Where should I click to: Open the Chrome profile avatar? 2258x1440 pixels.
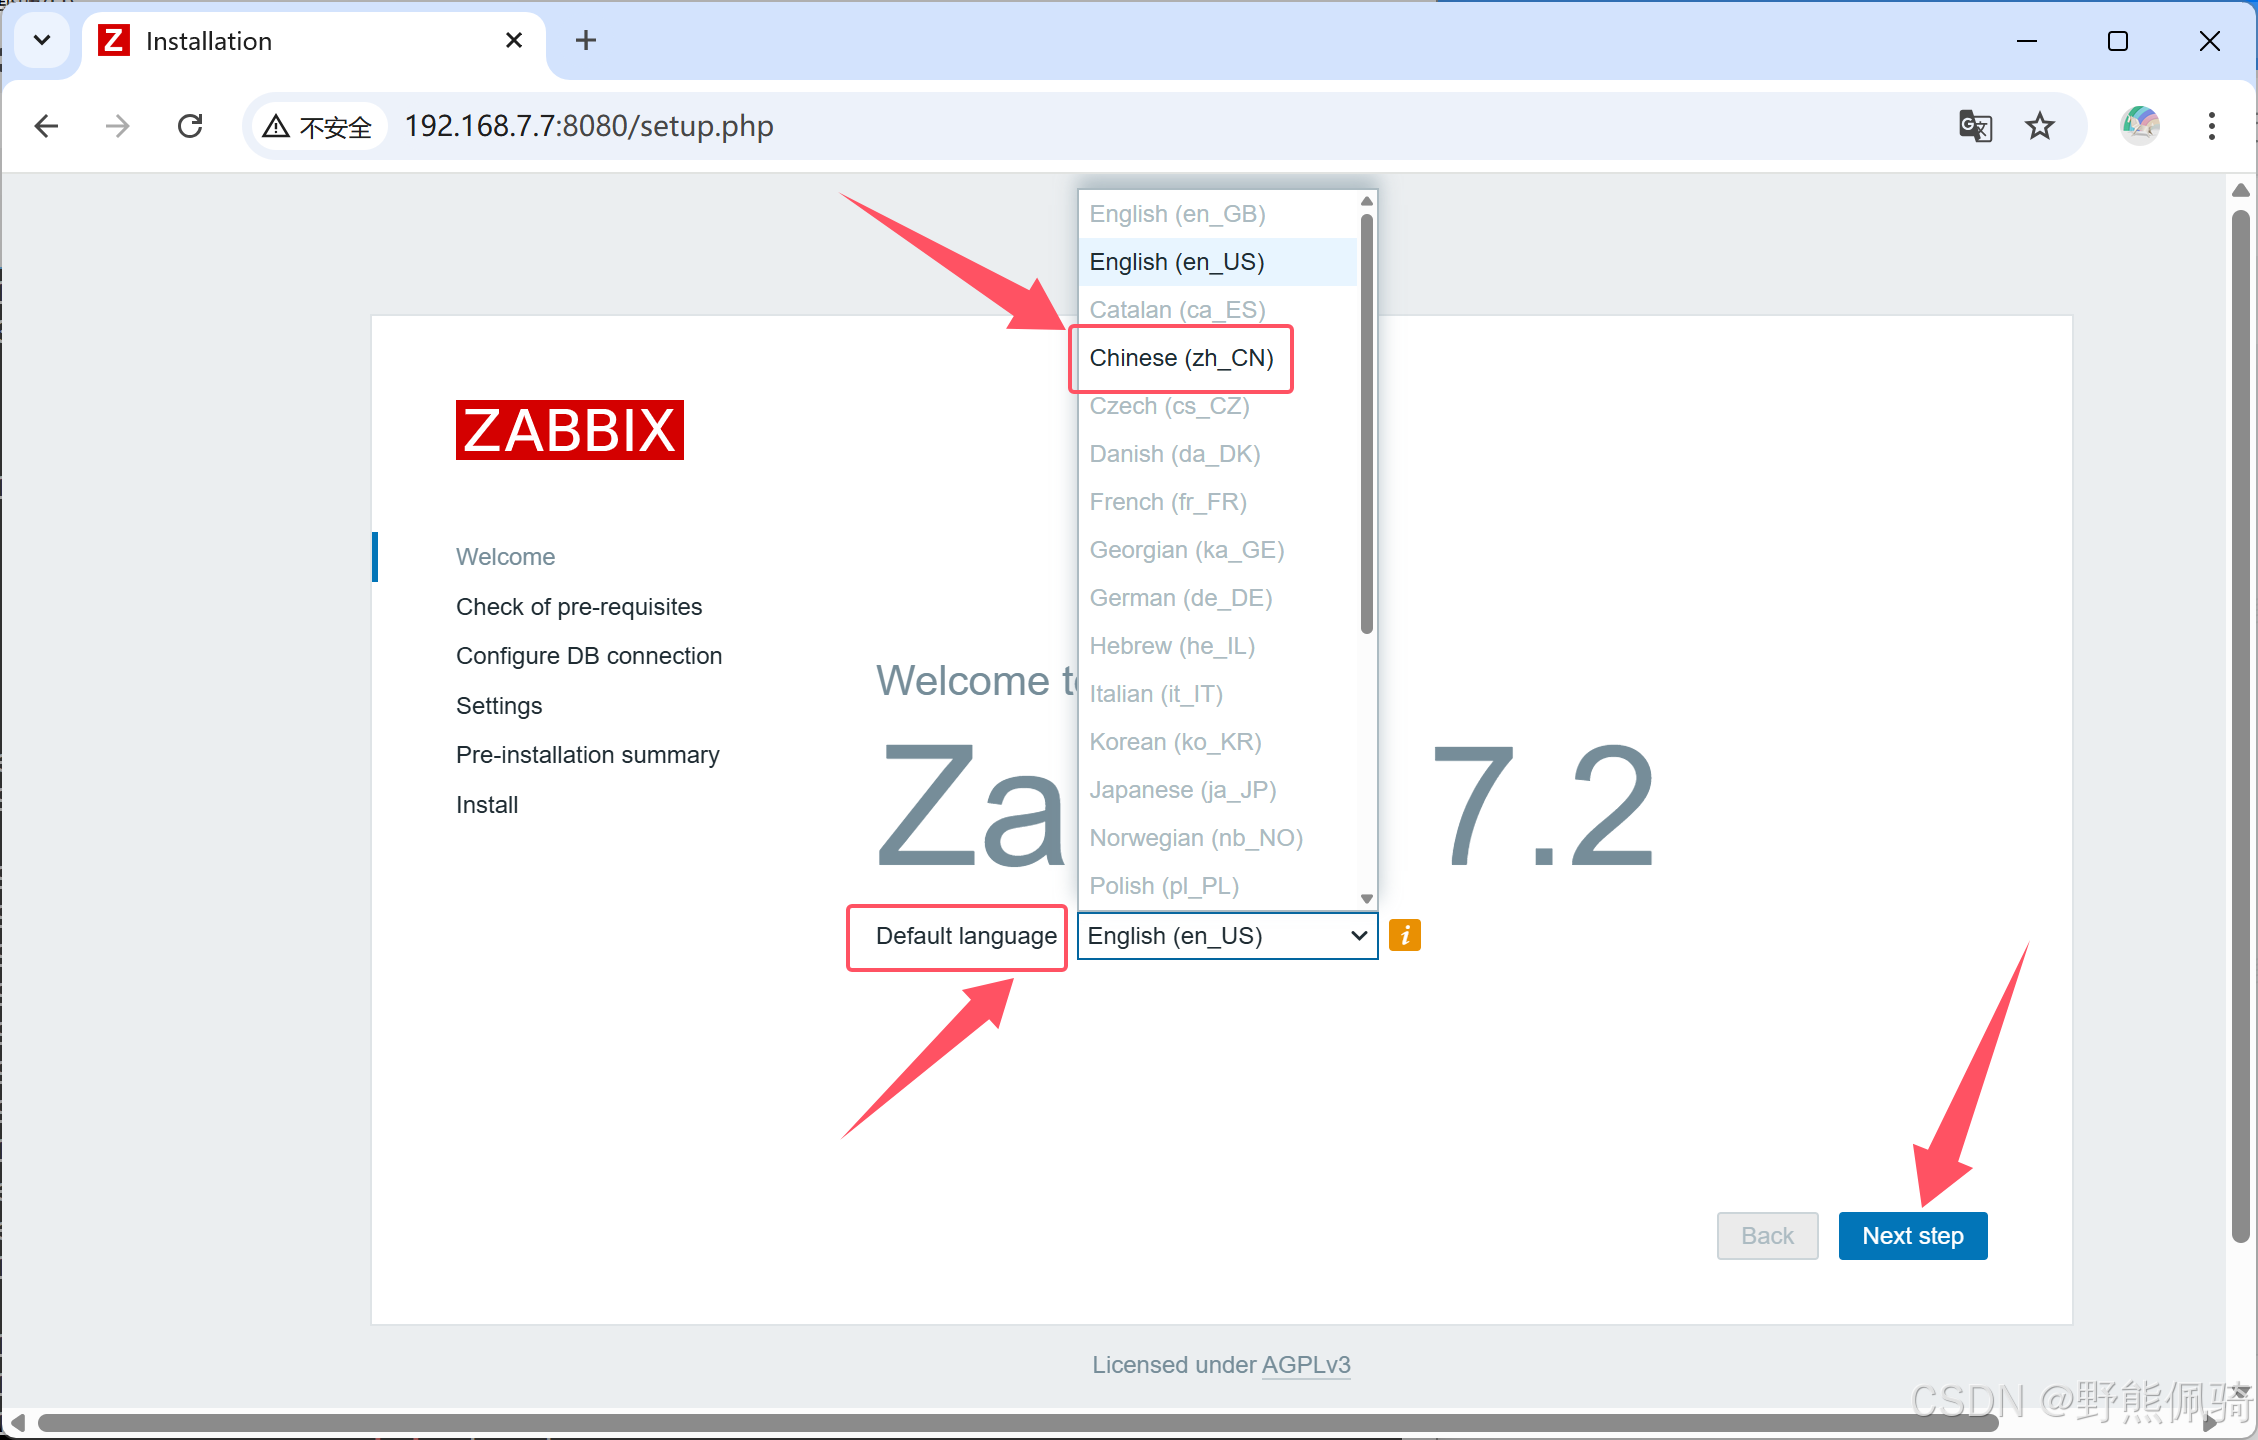(2139, 126)
